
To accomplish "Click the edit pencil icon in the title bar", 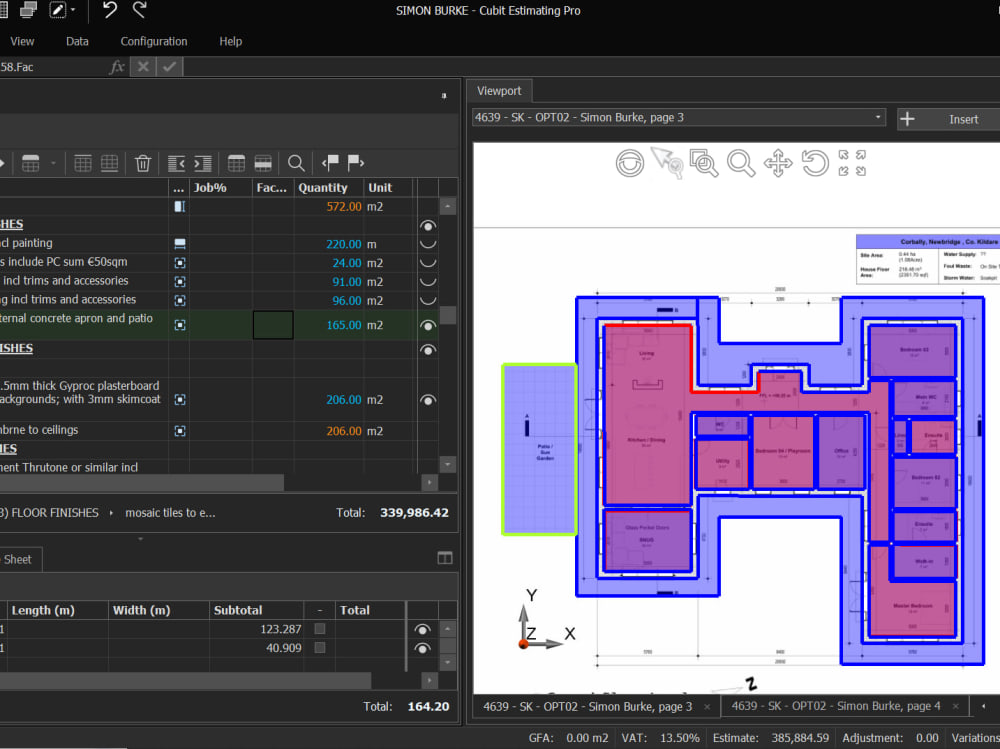I will [58, 10].
